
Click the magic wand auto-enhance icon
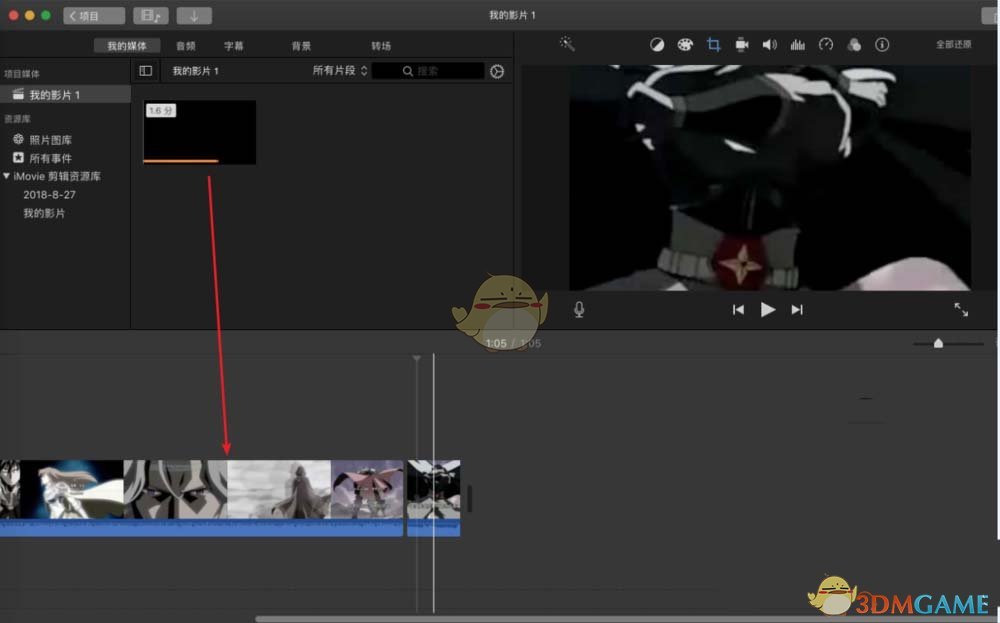click(x=566, y=43)
